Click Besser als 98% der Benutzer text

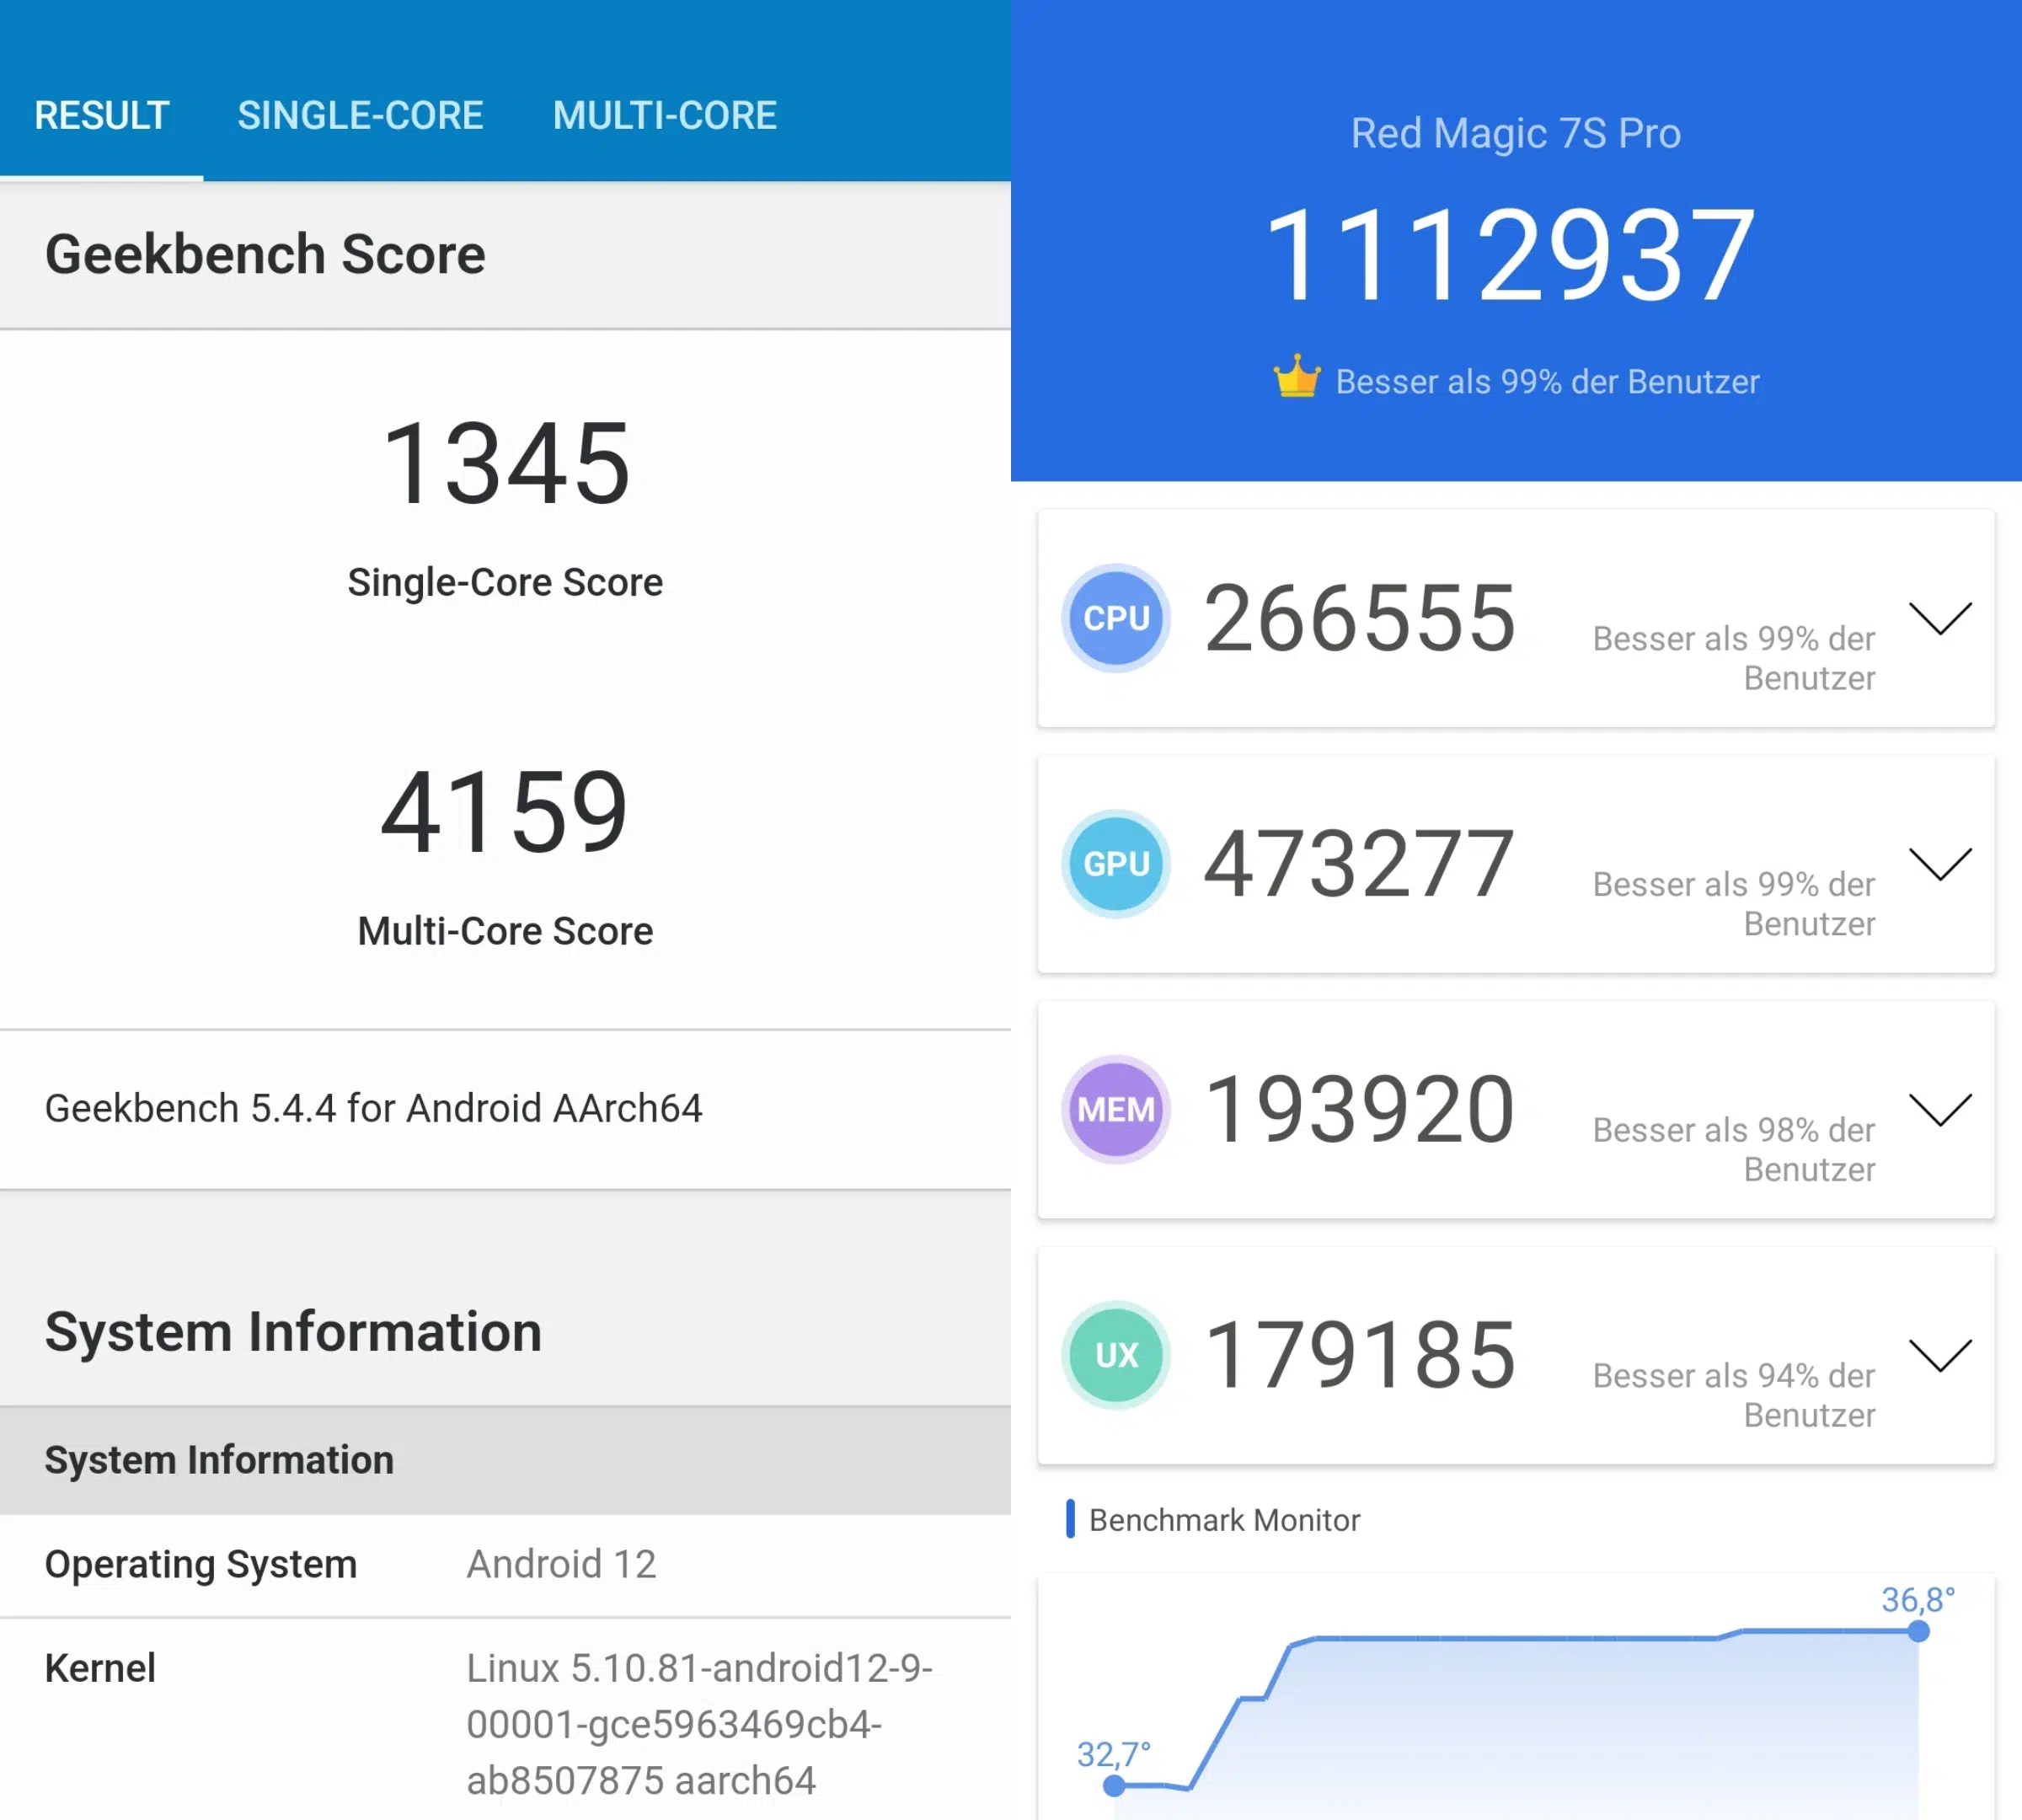[x=1734, y=1149]
